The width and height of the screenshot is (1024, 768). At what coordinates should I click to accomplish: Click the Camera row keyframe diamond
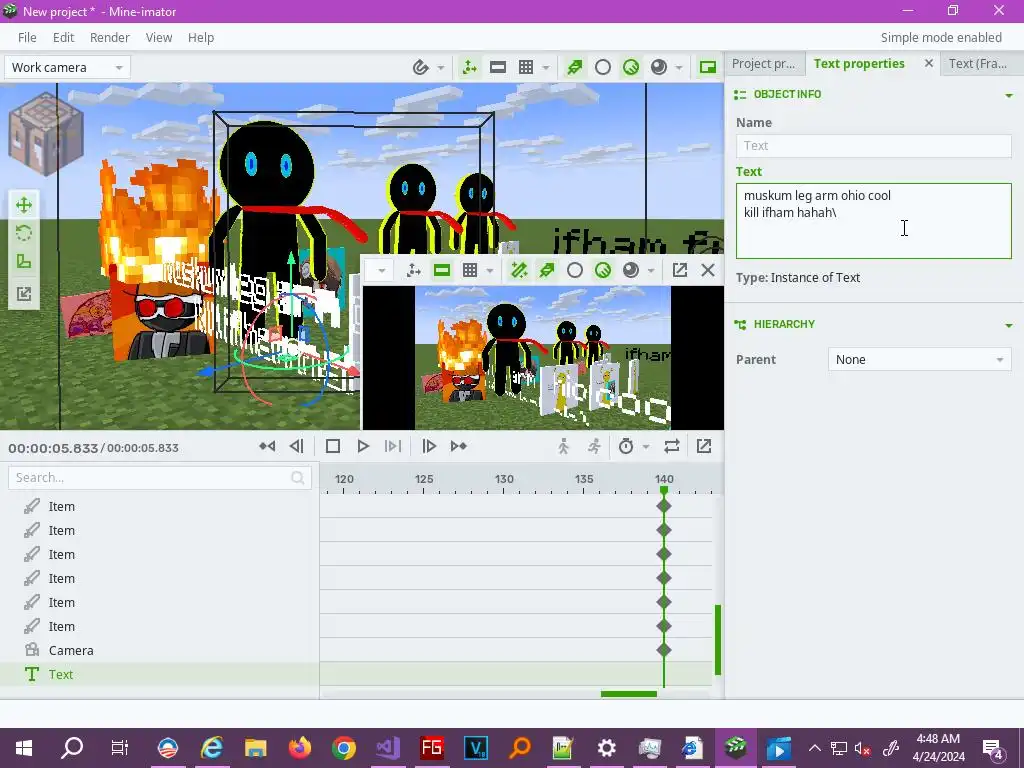[x=664, y=650]
